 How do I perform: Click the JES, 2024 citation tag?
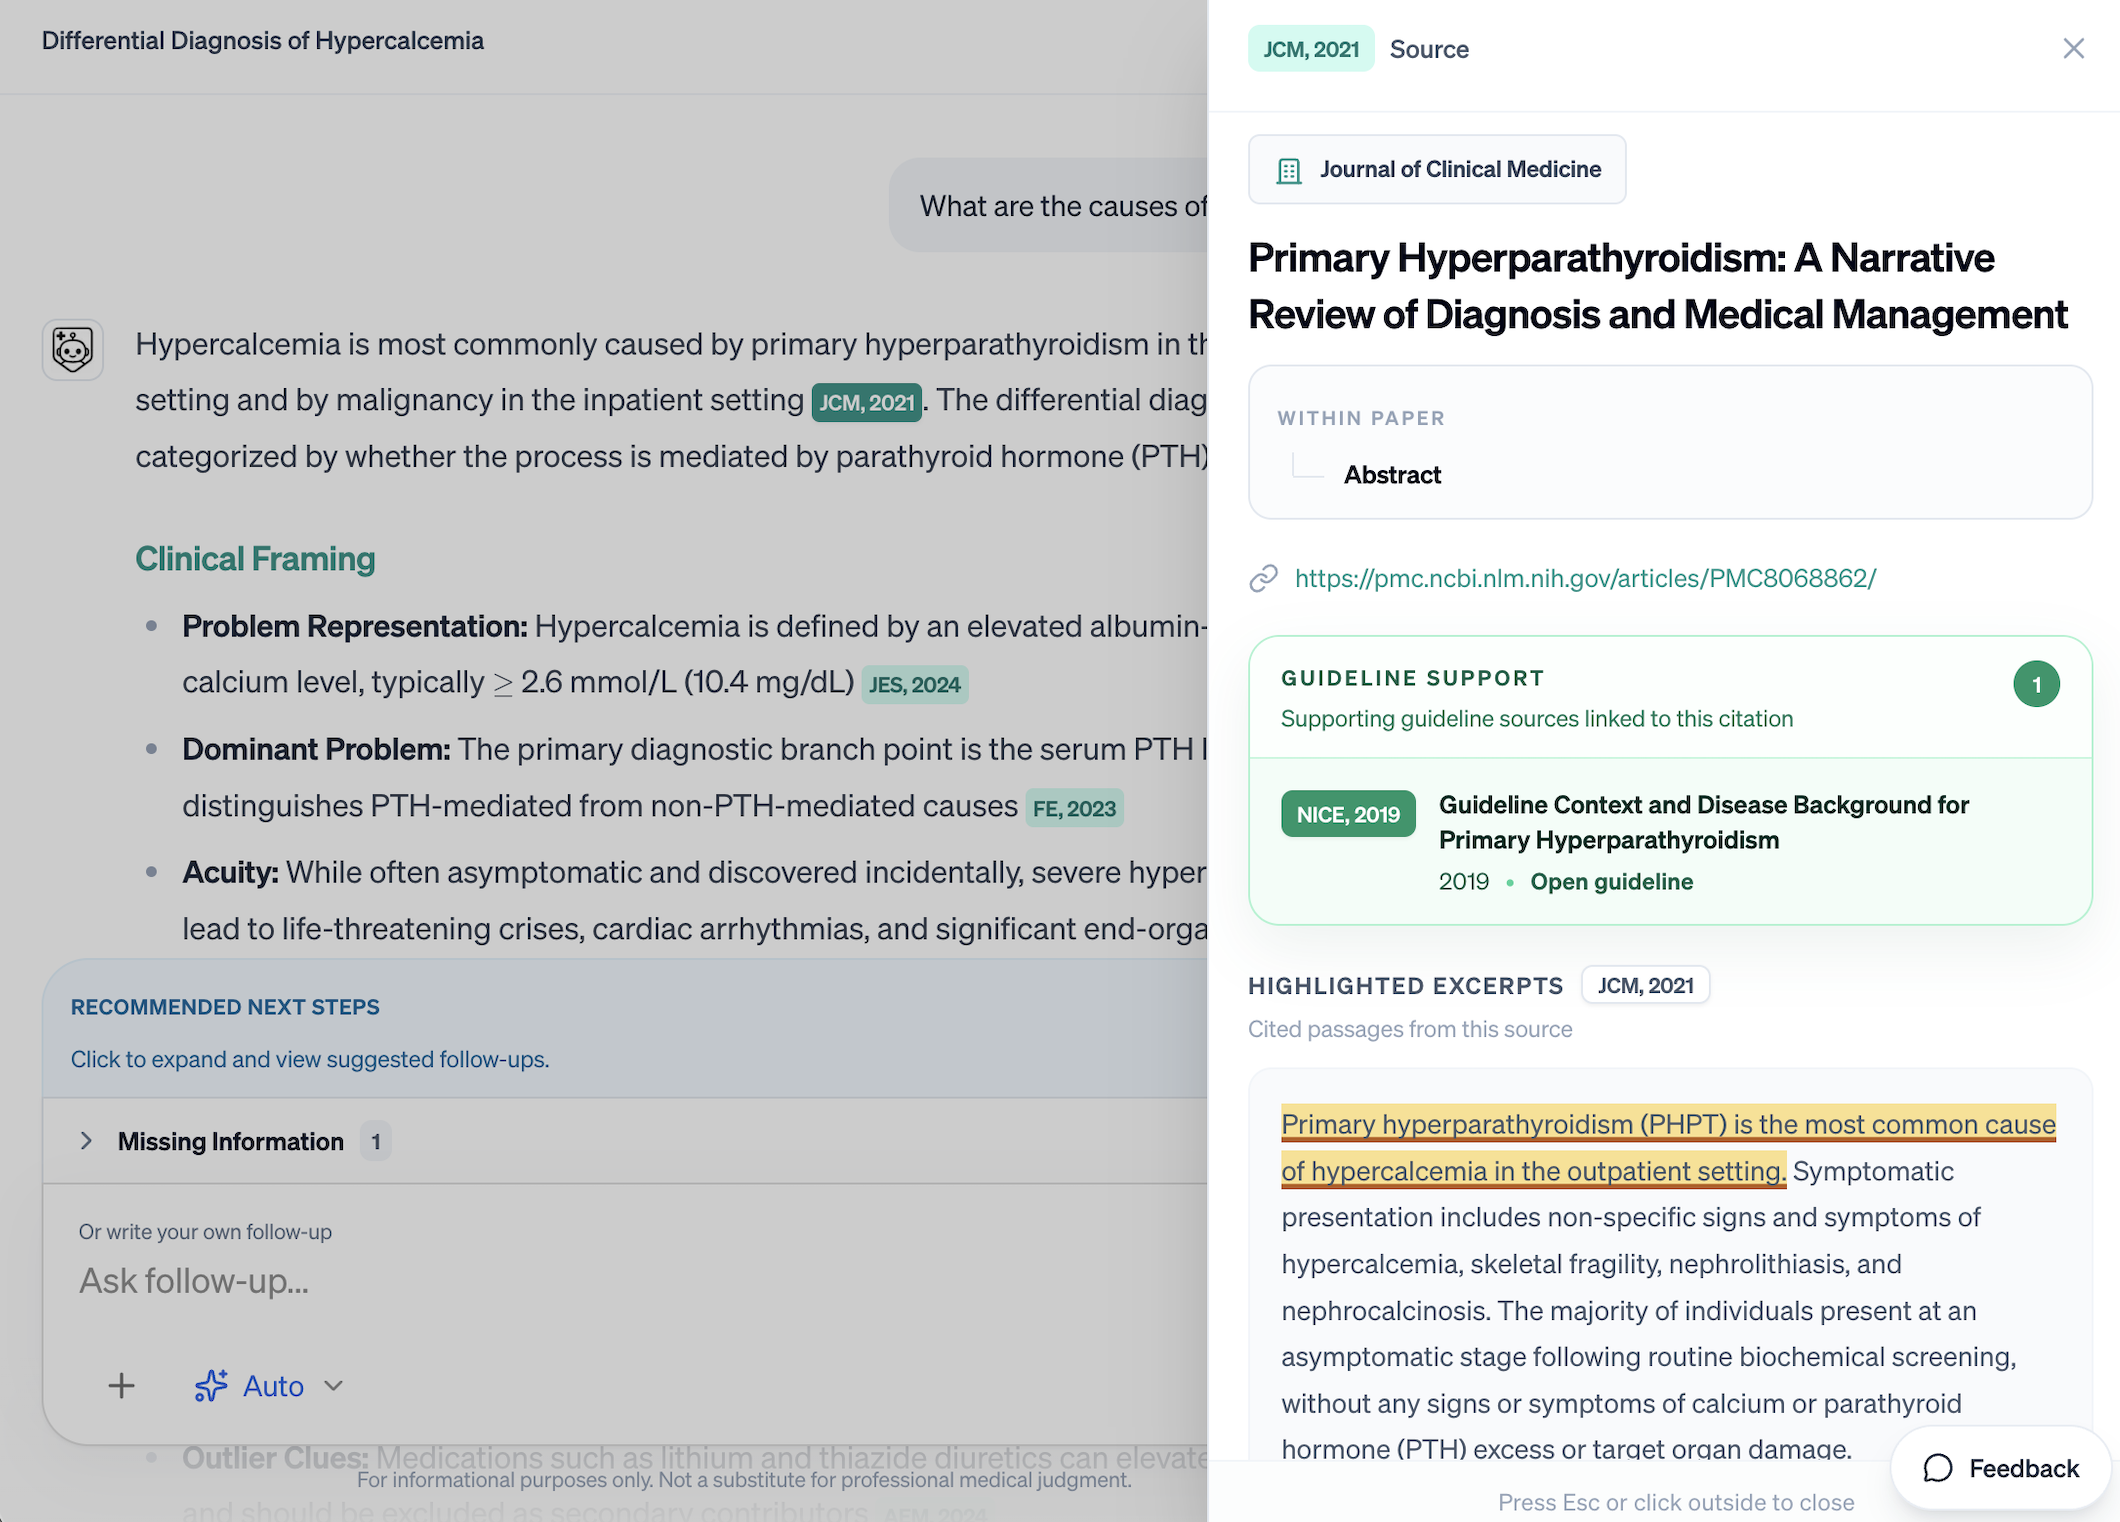[x=914, y=685]
